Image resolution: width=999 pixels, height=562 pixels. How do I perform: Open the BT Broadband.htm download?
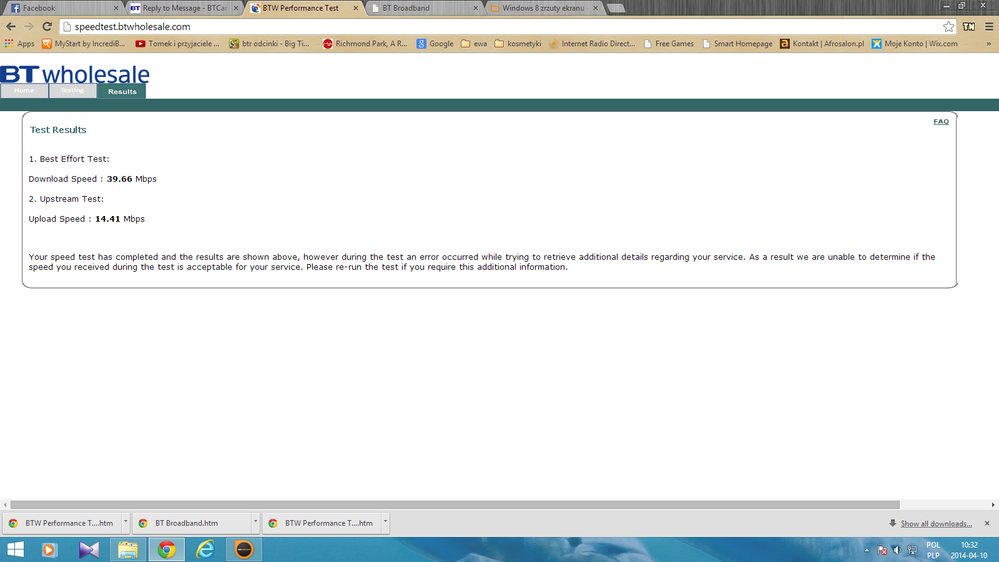click(x=192, y=523)
